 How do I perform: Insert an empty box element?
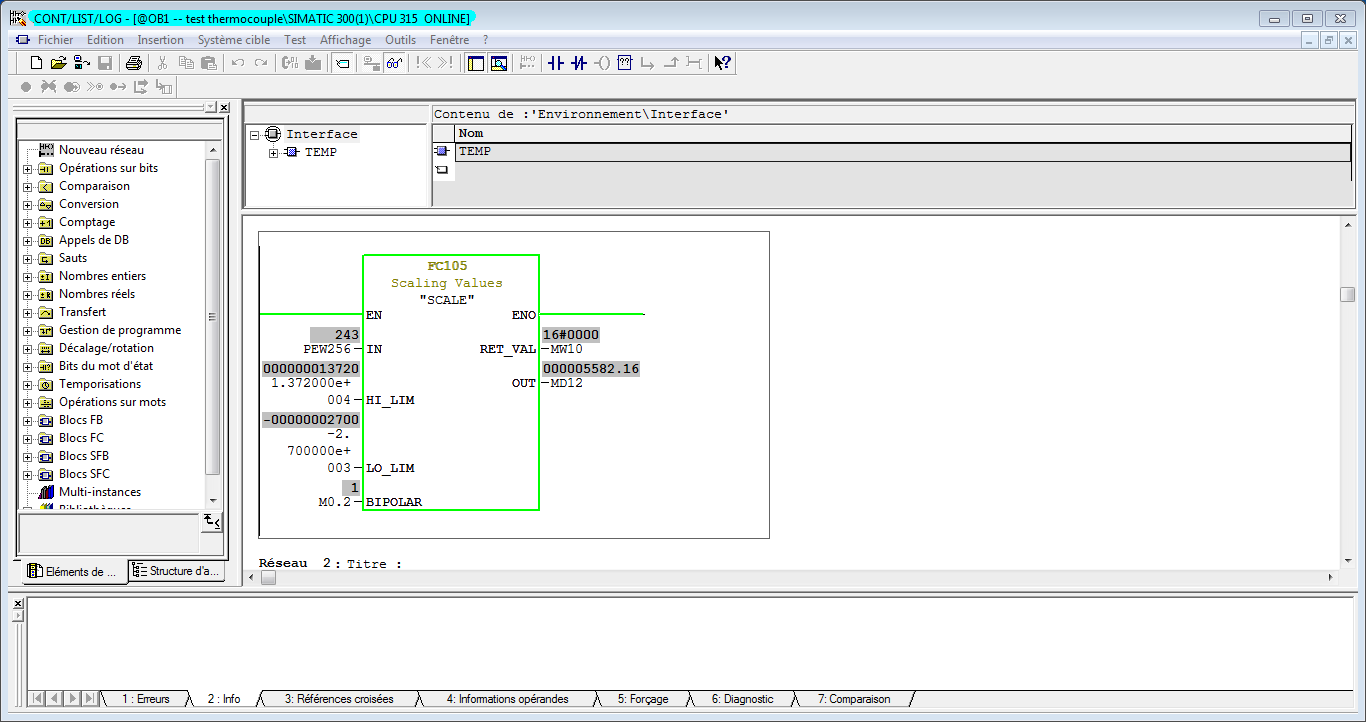tap(625, 63)
